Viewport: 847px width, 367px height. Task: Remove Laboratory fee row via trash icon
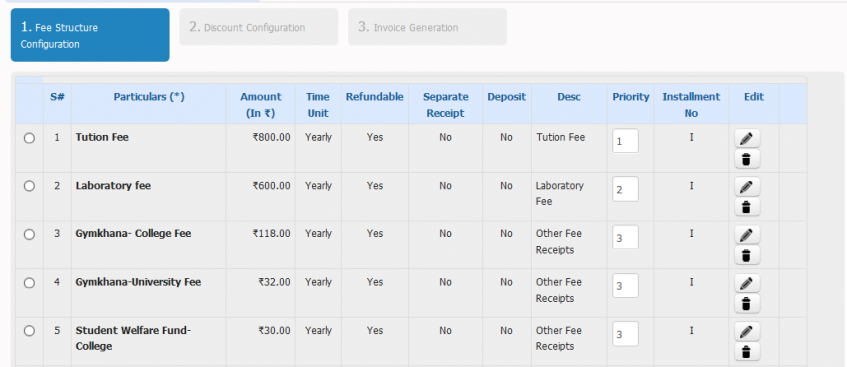click(x=747, y=207)
